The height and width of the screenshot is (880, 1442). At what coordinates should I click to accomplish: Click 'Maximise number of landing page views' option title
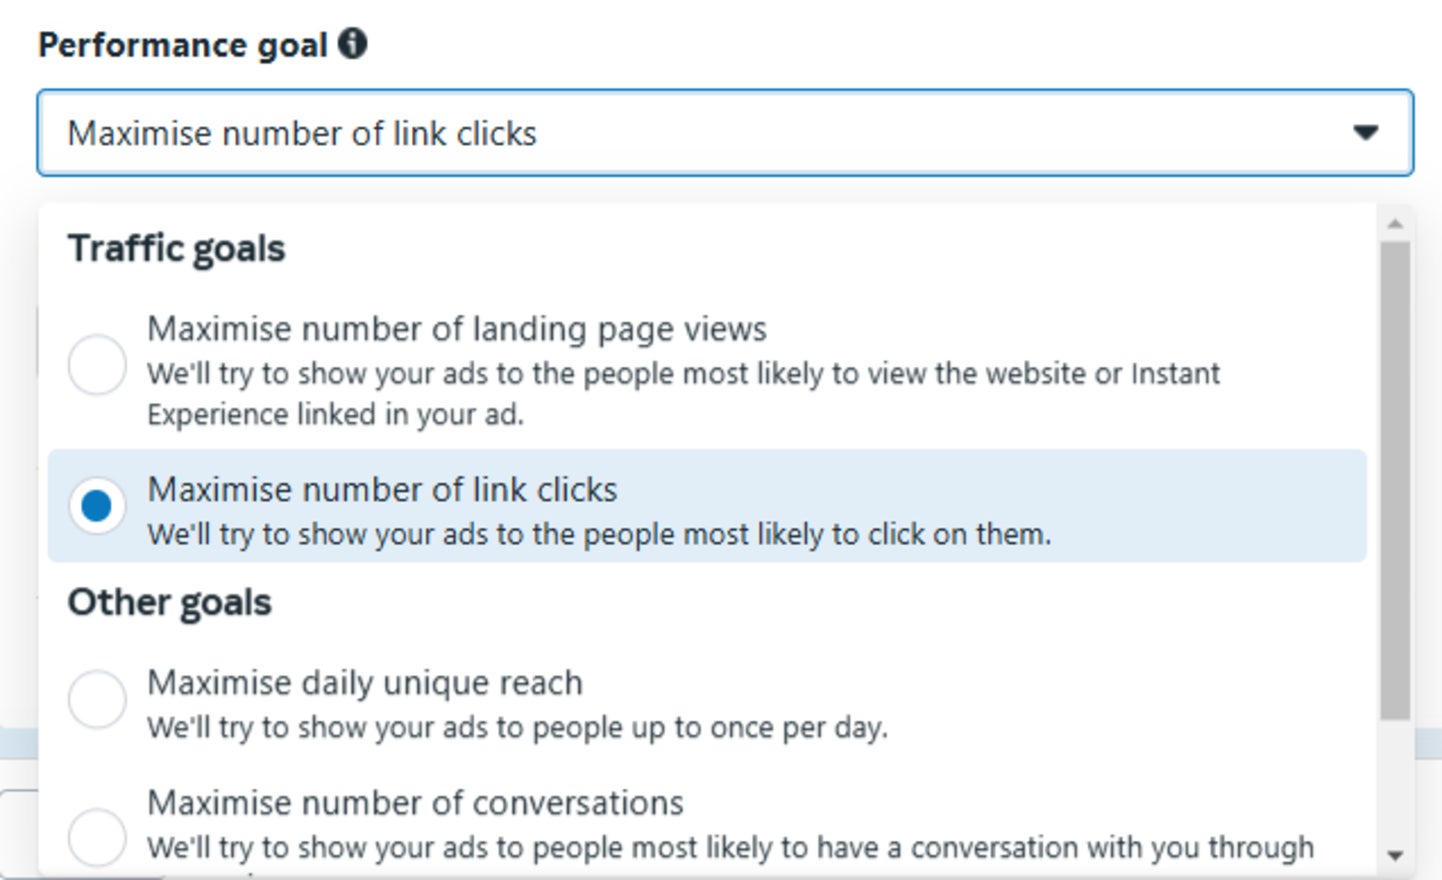click(457, 329)
